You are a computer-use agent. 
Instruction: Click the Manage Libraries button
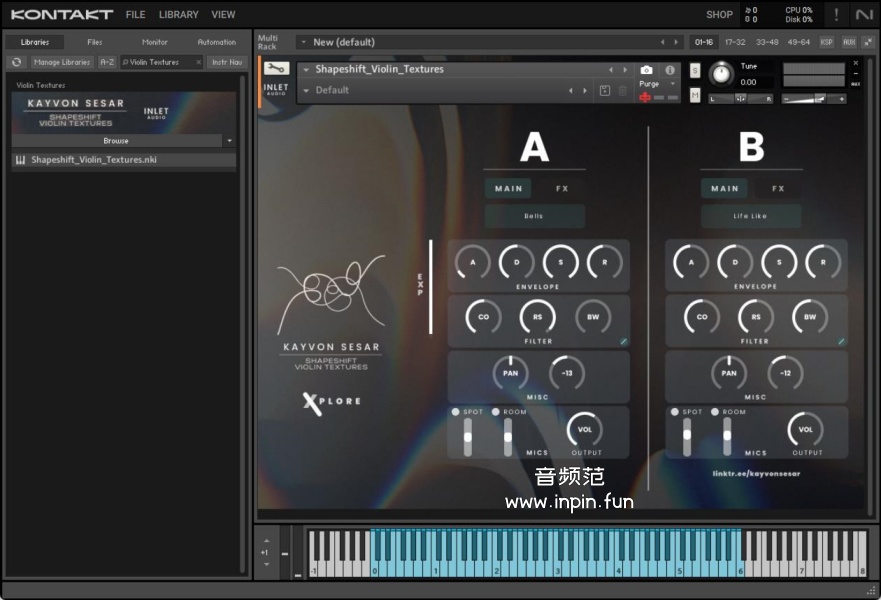coord(61,62)
